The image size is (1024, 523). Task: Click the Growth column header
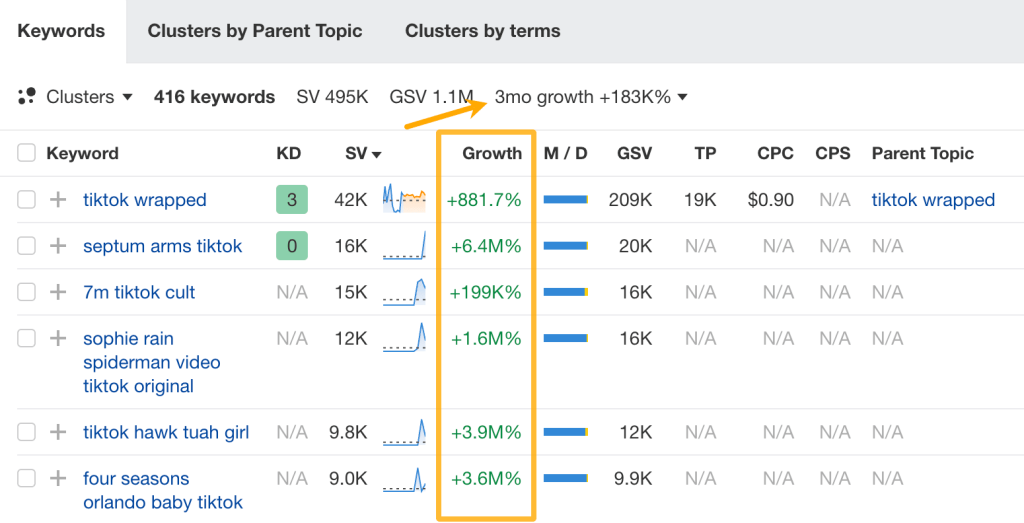pos(492,153)
